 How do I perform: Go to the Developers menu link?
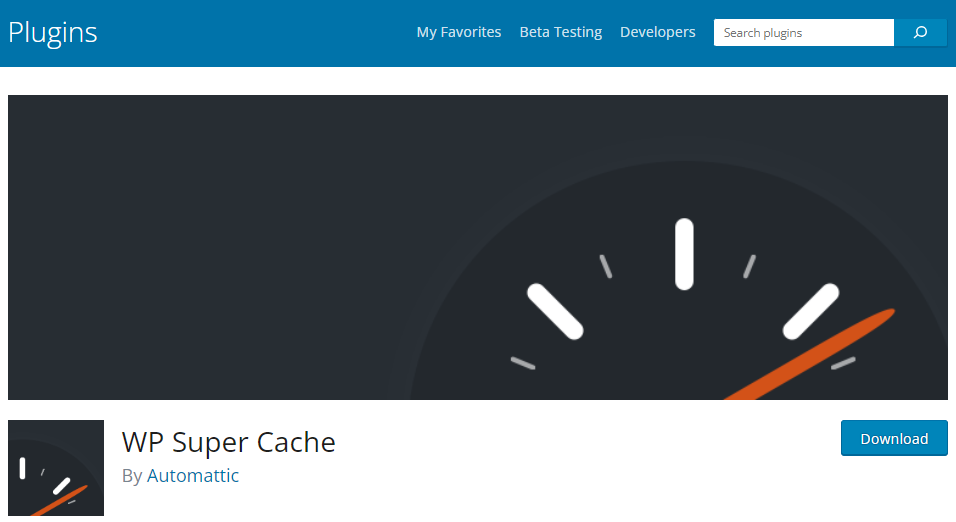click(x=657, y=32)
